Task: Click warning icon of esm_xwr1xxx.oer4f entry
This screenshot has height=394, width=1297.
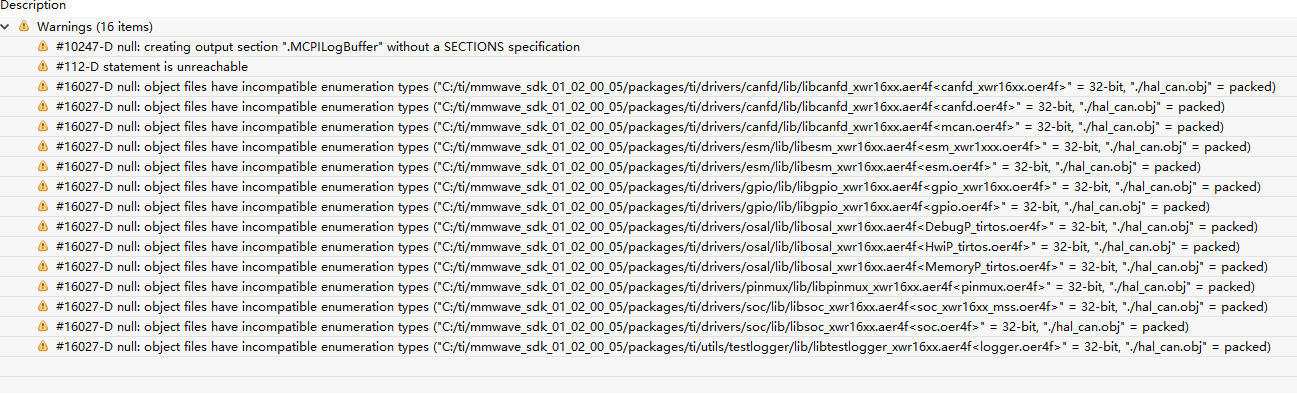Action: (x=42, y=147)
